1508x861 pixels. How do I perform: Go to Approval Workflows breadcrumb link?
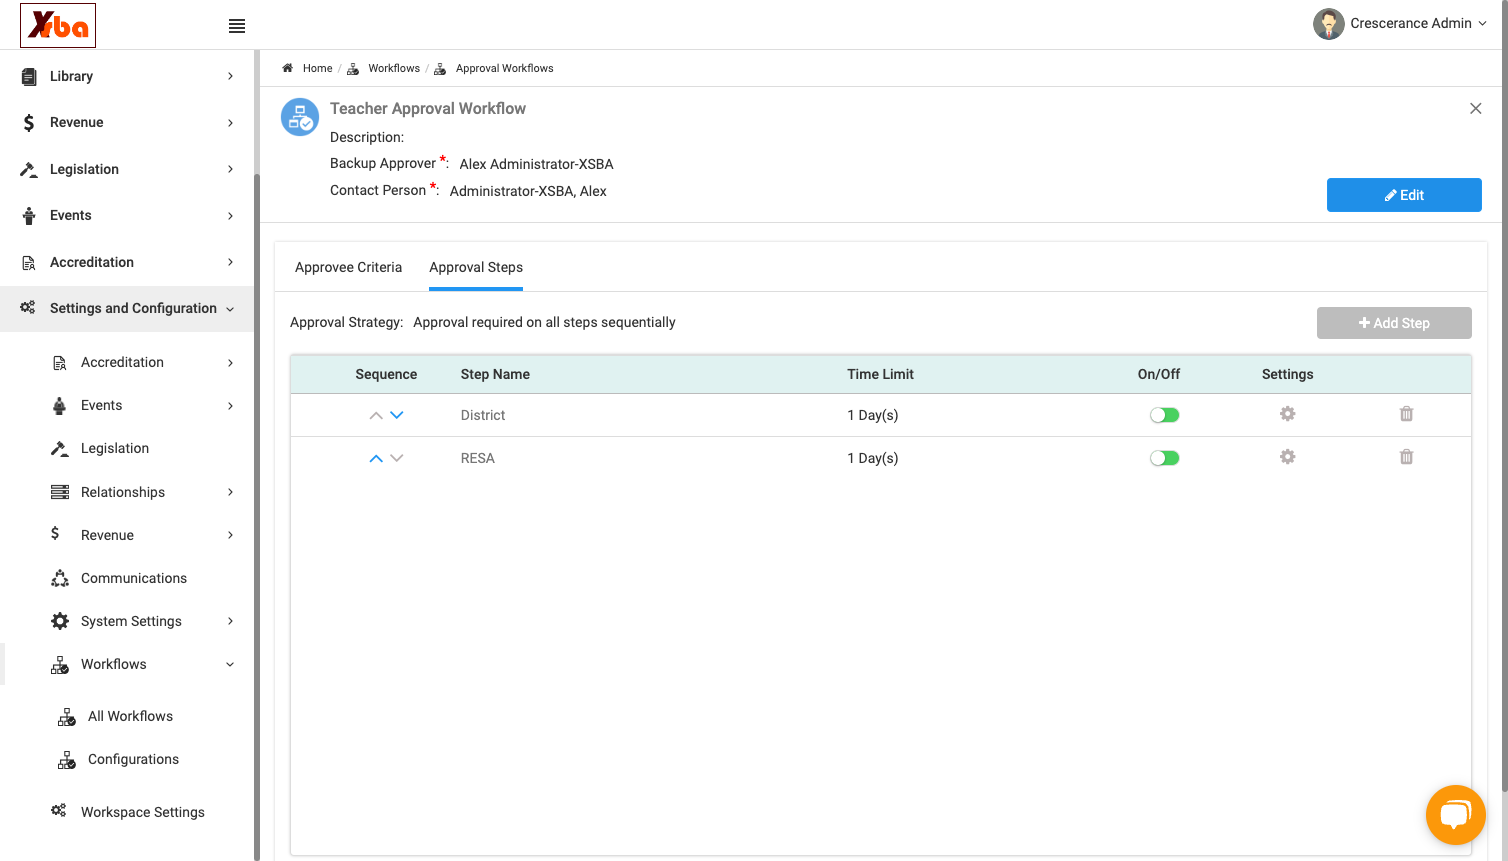tap(504, 68)
